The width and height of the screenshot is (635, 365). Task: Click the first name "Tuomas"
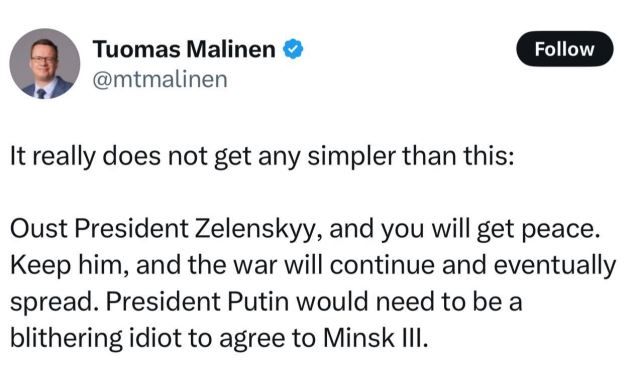pos(137,49)
